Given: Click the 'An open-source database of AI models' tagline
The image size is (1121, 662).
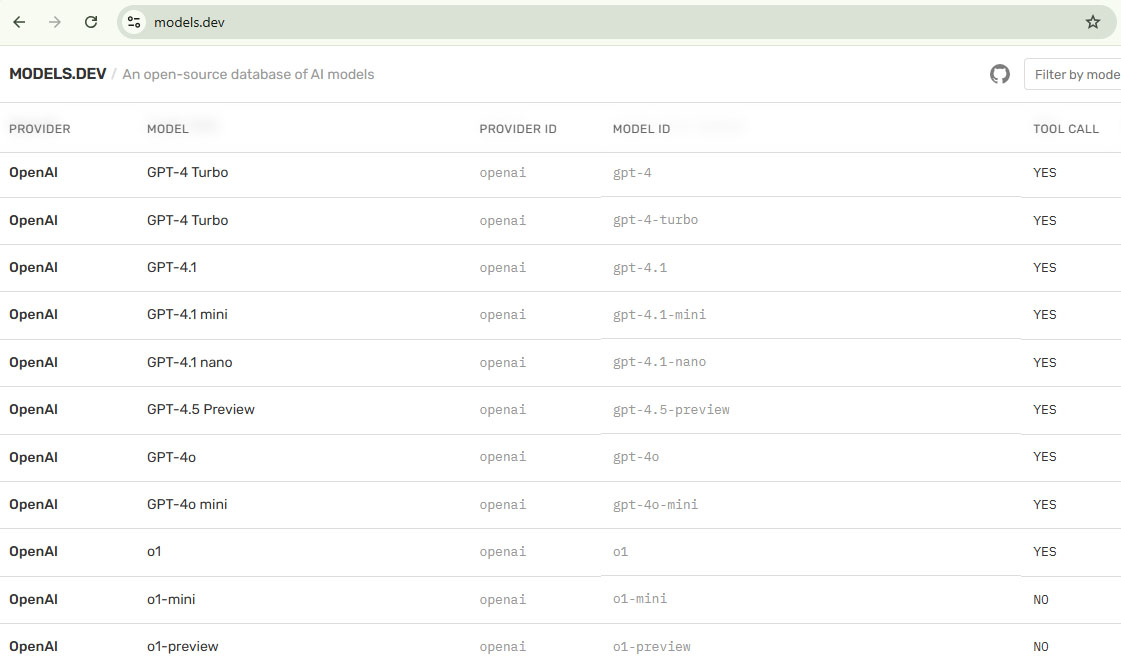Looking at the screenshot, I should click(x=248, y=74).
